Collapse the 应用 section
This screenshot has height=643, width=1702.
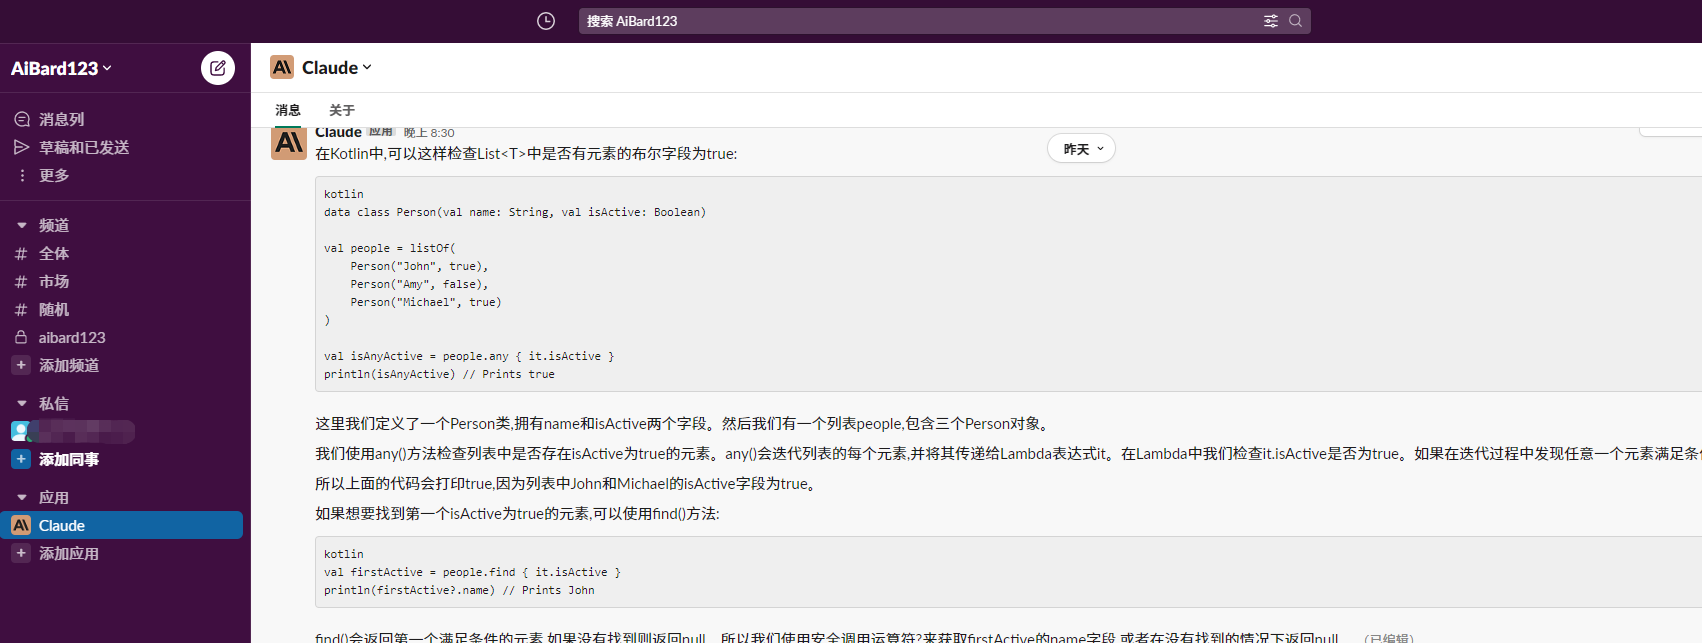(x=22, y=497)
